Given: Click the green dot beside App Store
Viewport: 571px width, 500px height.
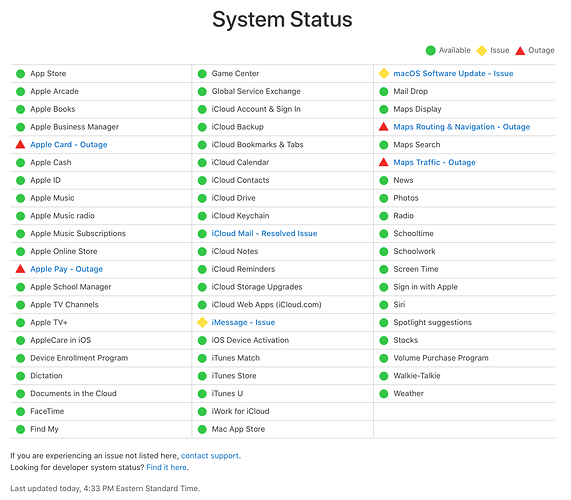Looking at the screenshot, I should point(20,74).
